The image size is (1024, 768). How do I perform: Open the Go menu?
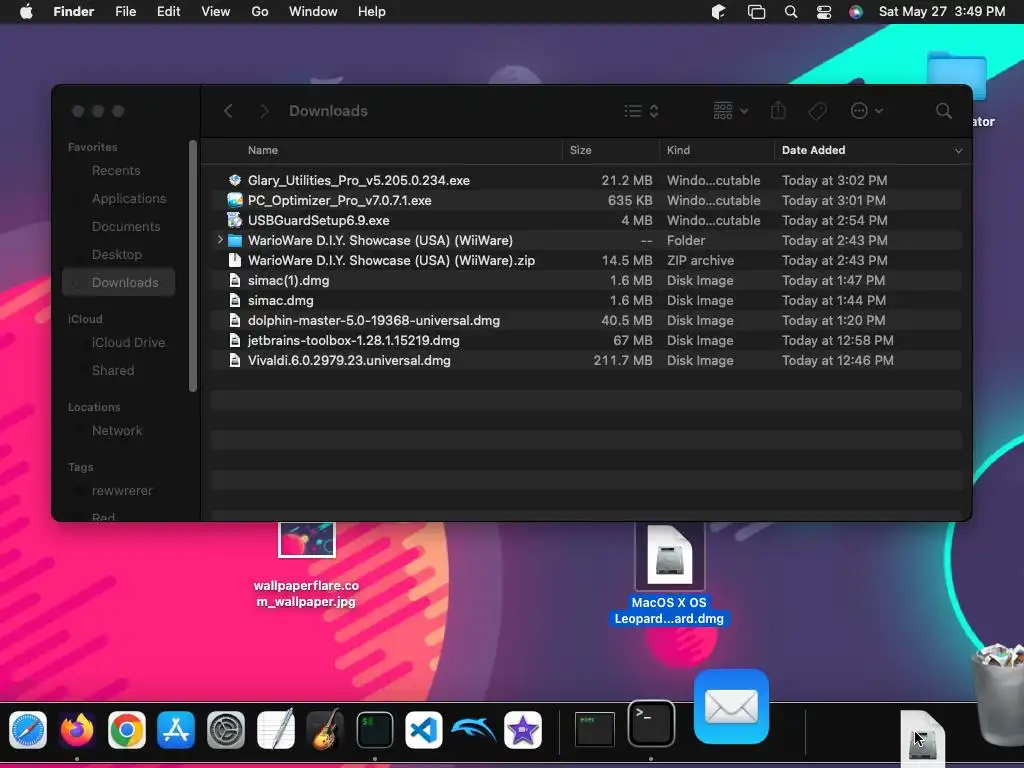260,12
